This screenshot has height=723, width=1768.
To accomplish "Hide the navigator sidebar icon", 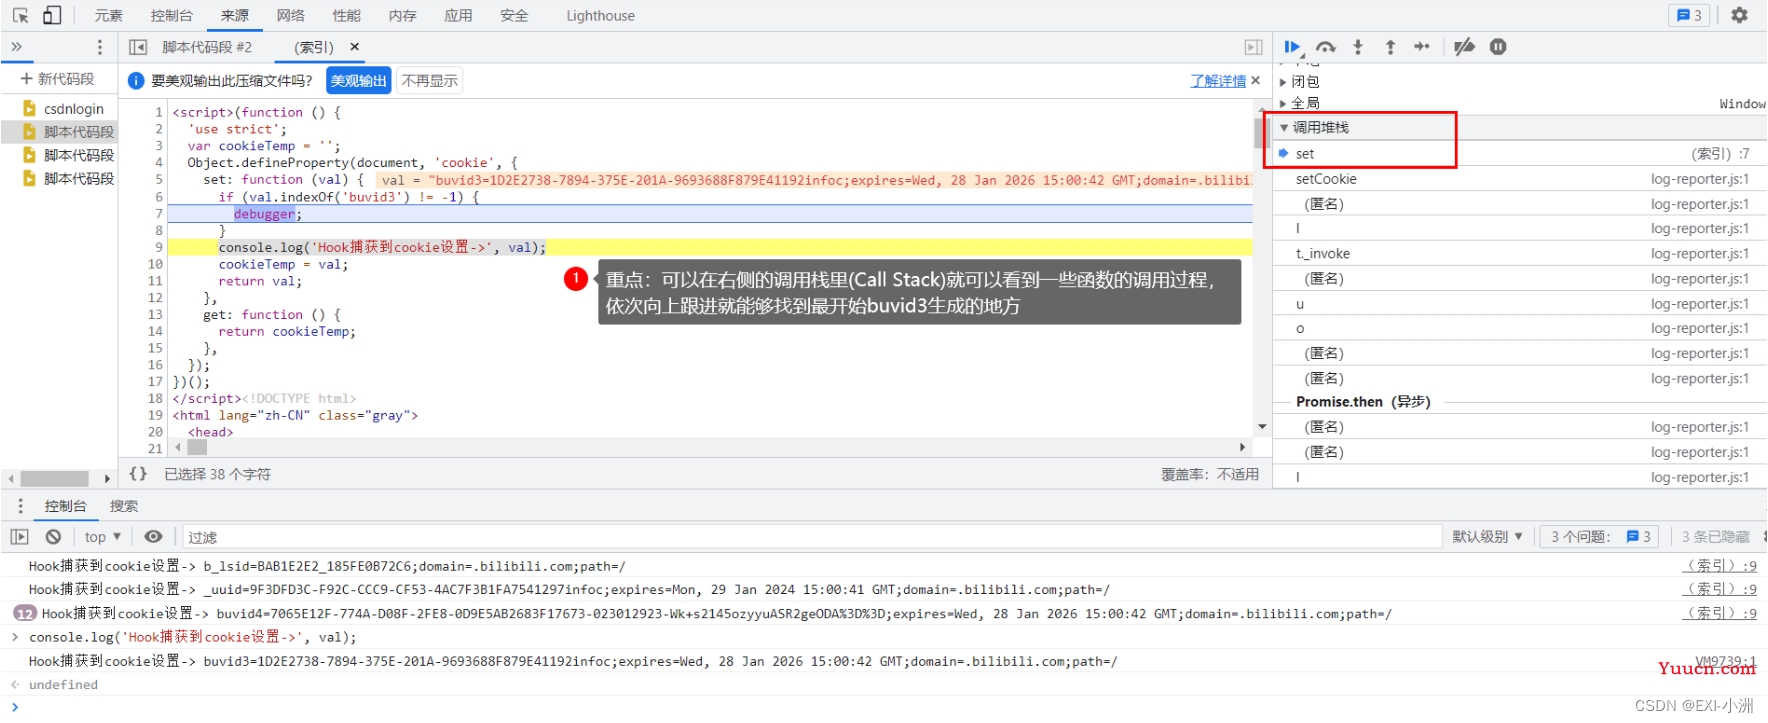I will [x=138, y=47].
